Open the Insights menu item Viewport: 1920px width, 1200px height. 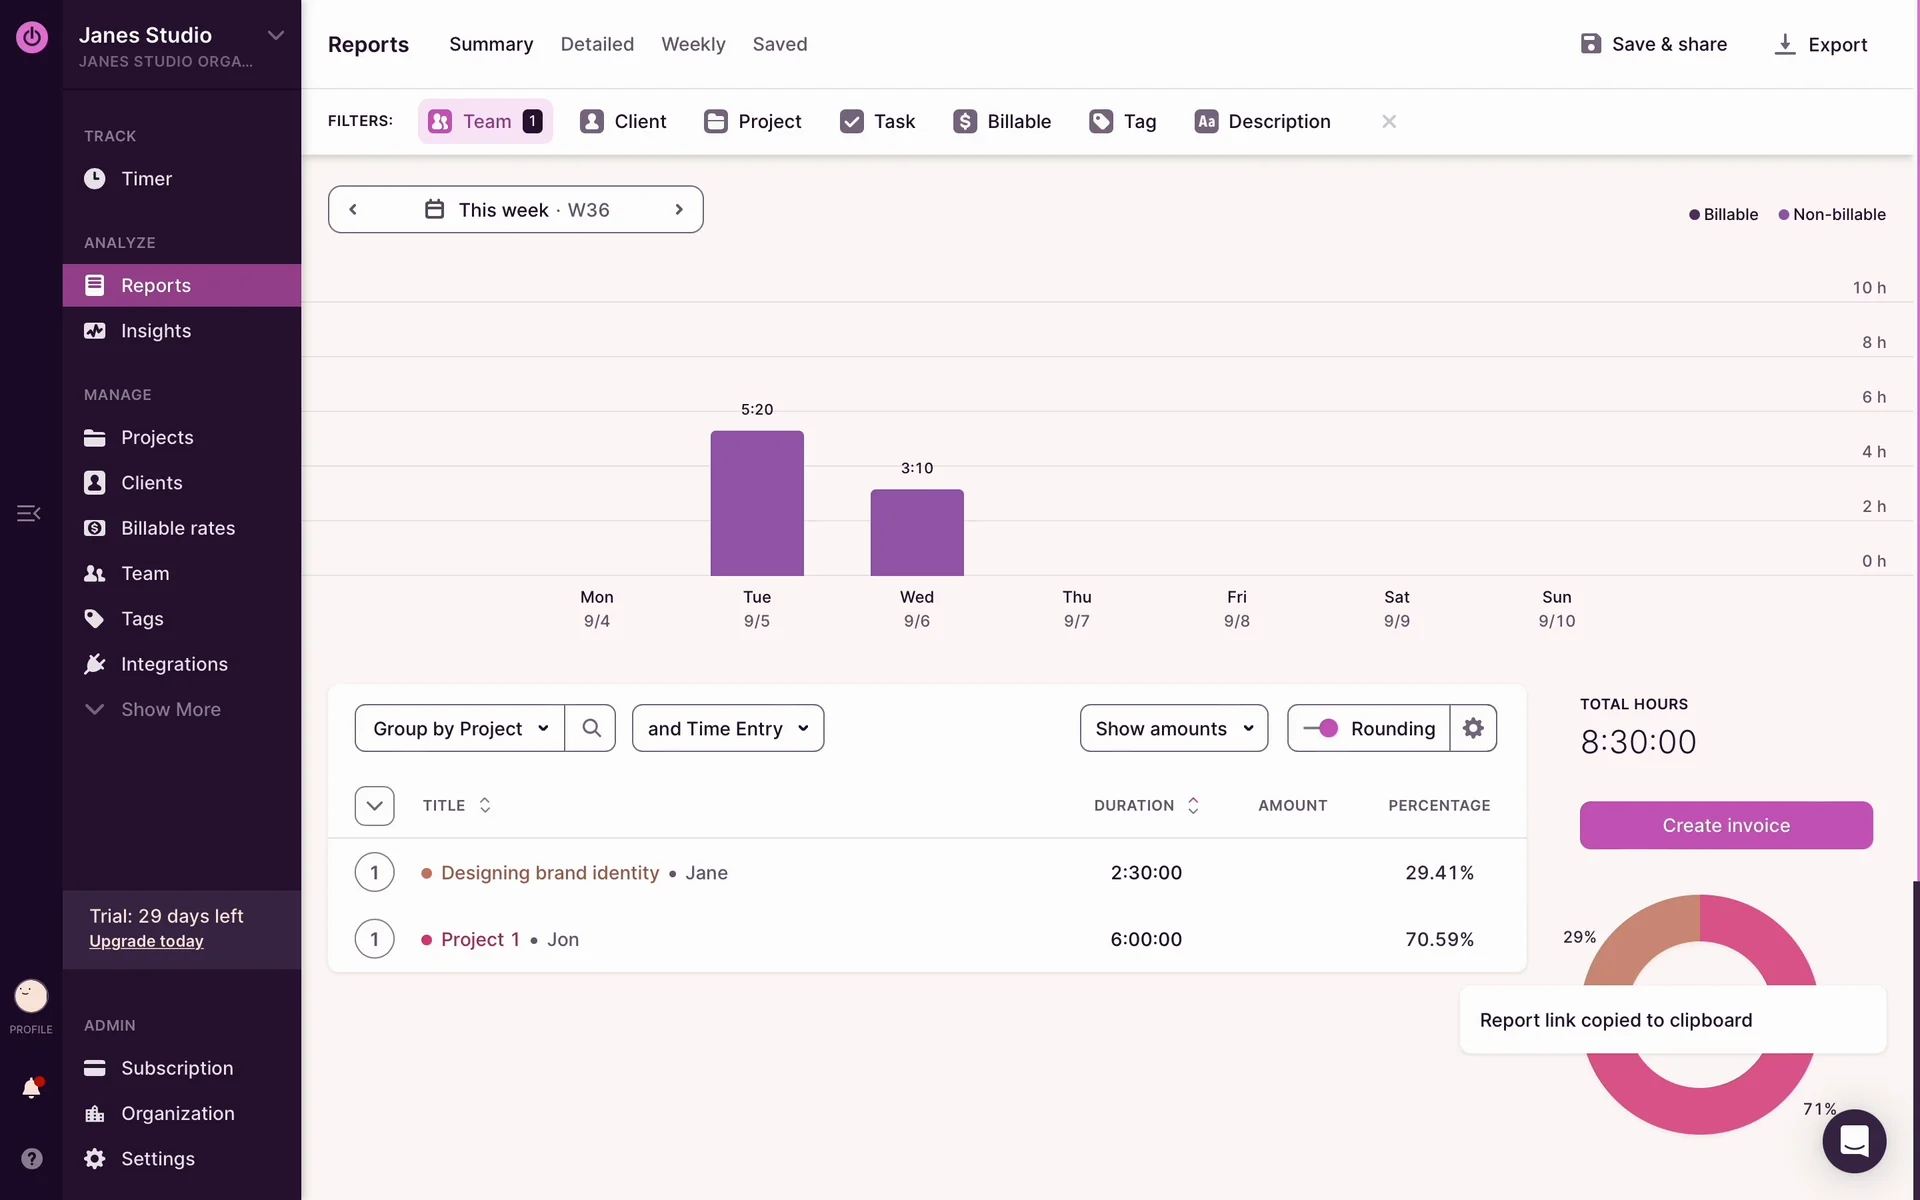156,331
